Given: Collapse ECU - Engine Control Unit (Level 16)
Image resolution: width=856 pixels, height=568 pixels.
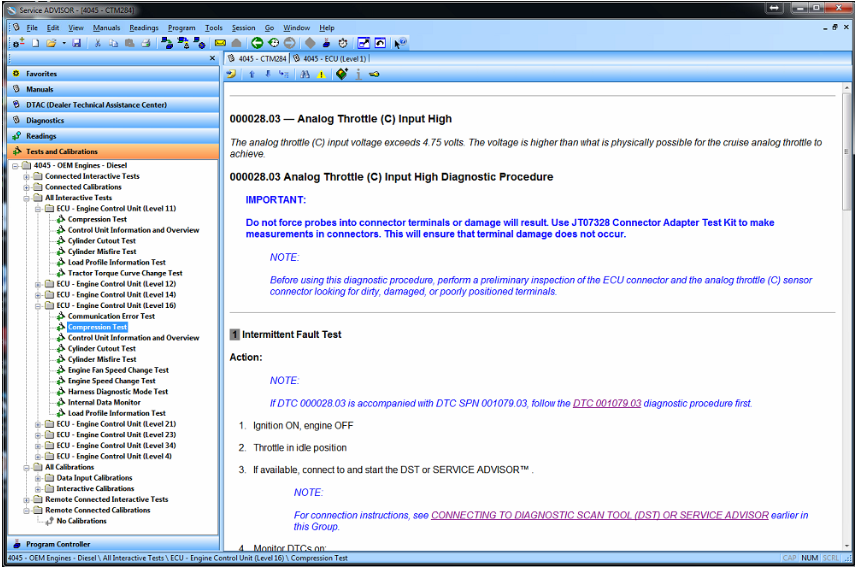Looking at the screenshot, I should coord(38,306).
